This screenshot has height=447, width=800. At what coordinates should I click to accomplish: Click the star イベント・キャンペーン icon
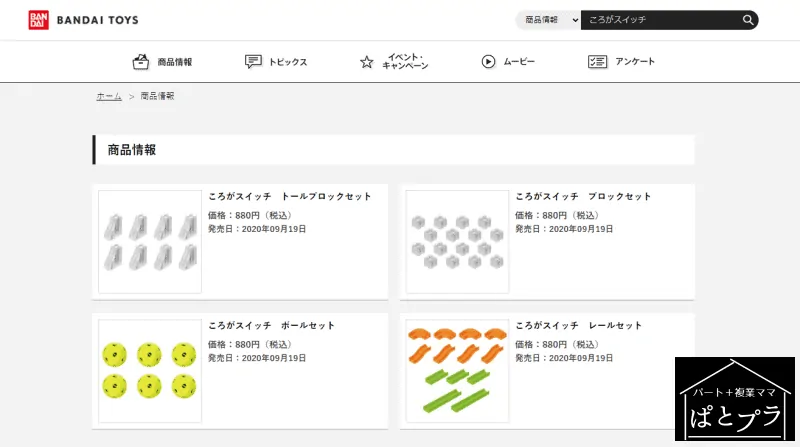pyautogui.click(x=366, y=62)
